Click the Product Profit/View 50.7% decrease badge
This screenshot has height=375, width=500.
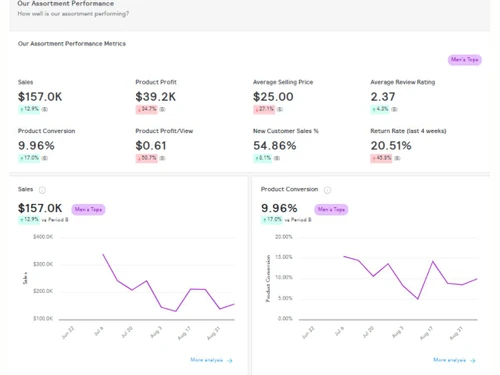pos(147,158)
